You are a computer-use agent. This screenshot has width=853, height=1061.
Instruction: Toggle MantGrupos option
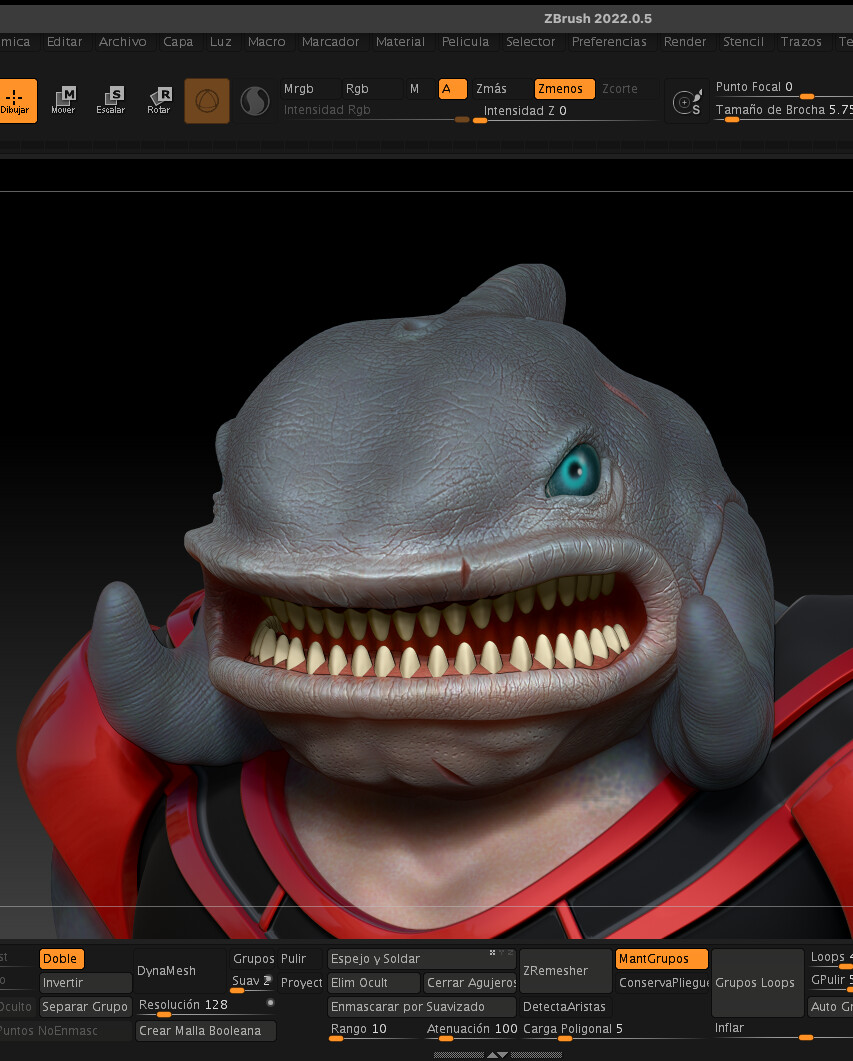662,958
